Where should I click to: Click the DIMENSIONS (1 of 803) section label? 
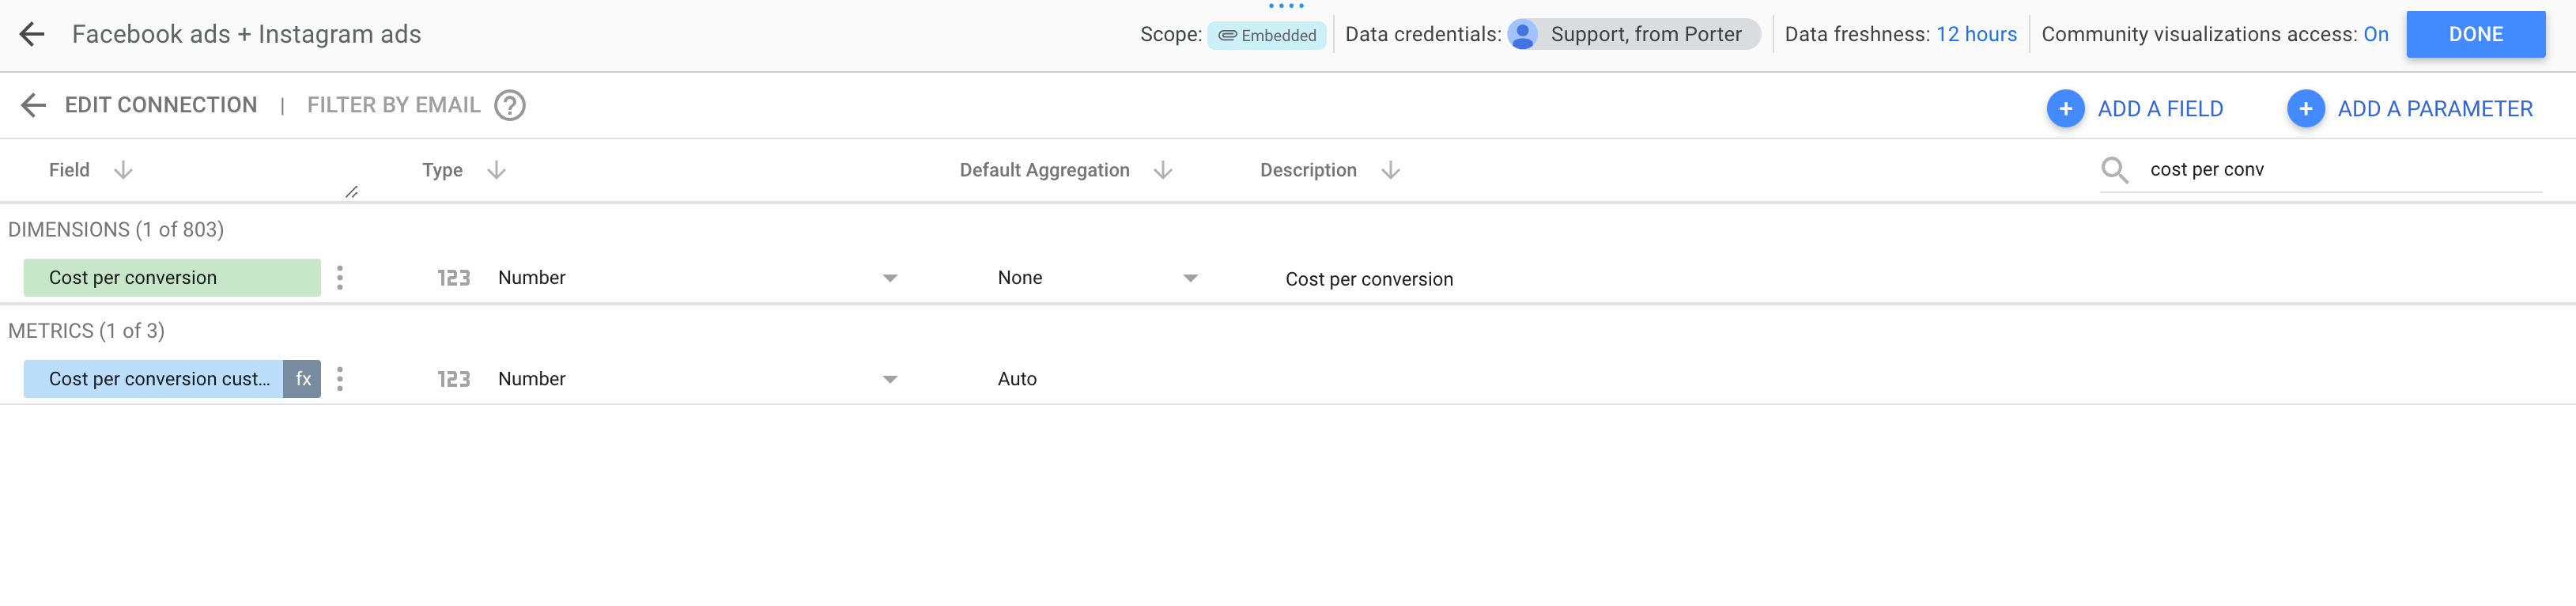pos(116,229)
